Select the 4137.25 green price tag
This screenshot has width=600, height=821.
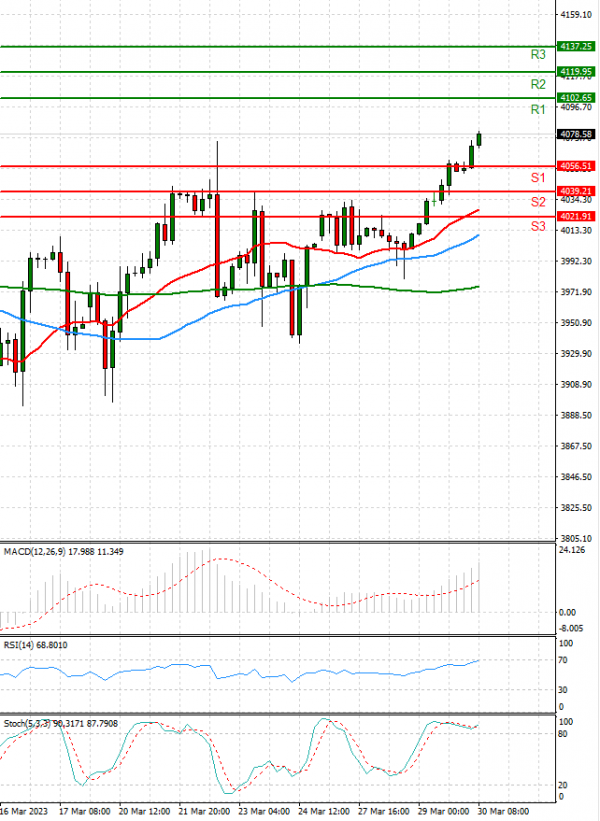(x=575, y=47)
